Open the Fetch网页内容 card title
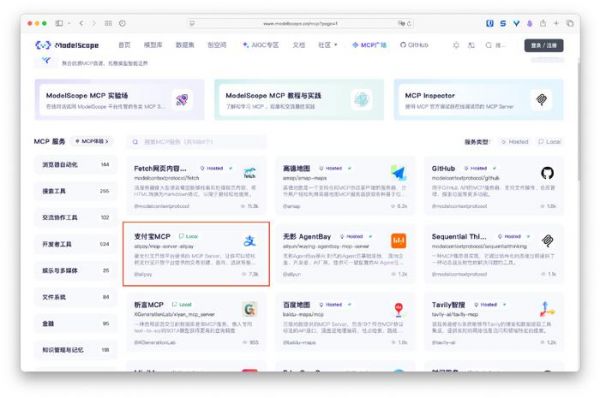This screenshot has width=600, height=398. (x=160, y=168)
